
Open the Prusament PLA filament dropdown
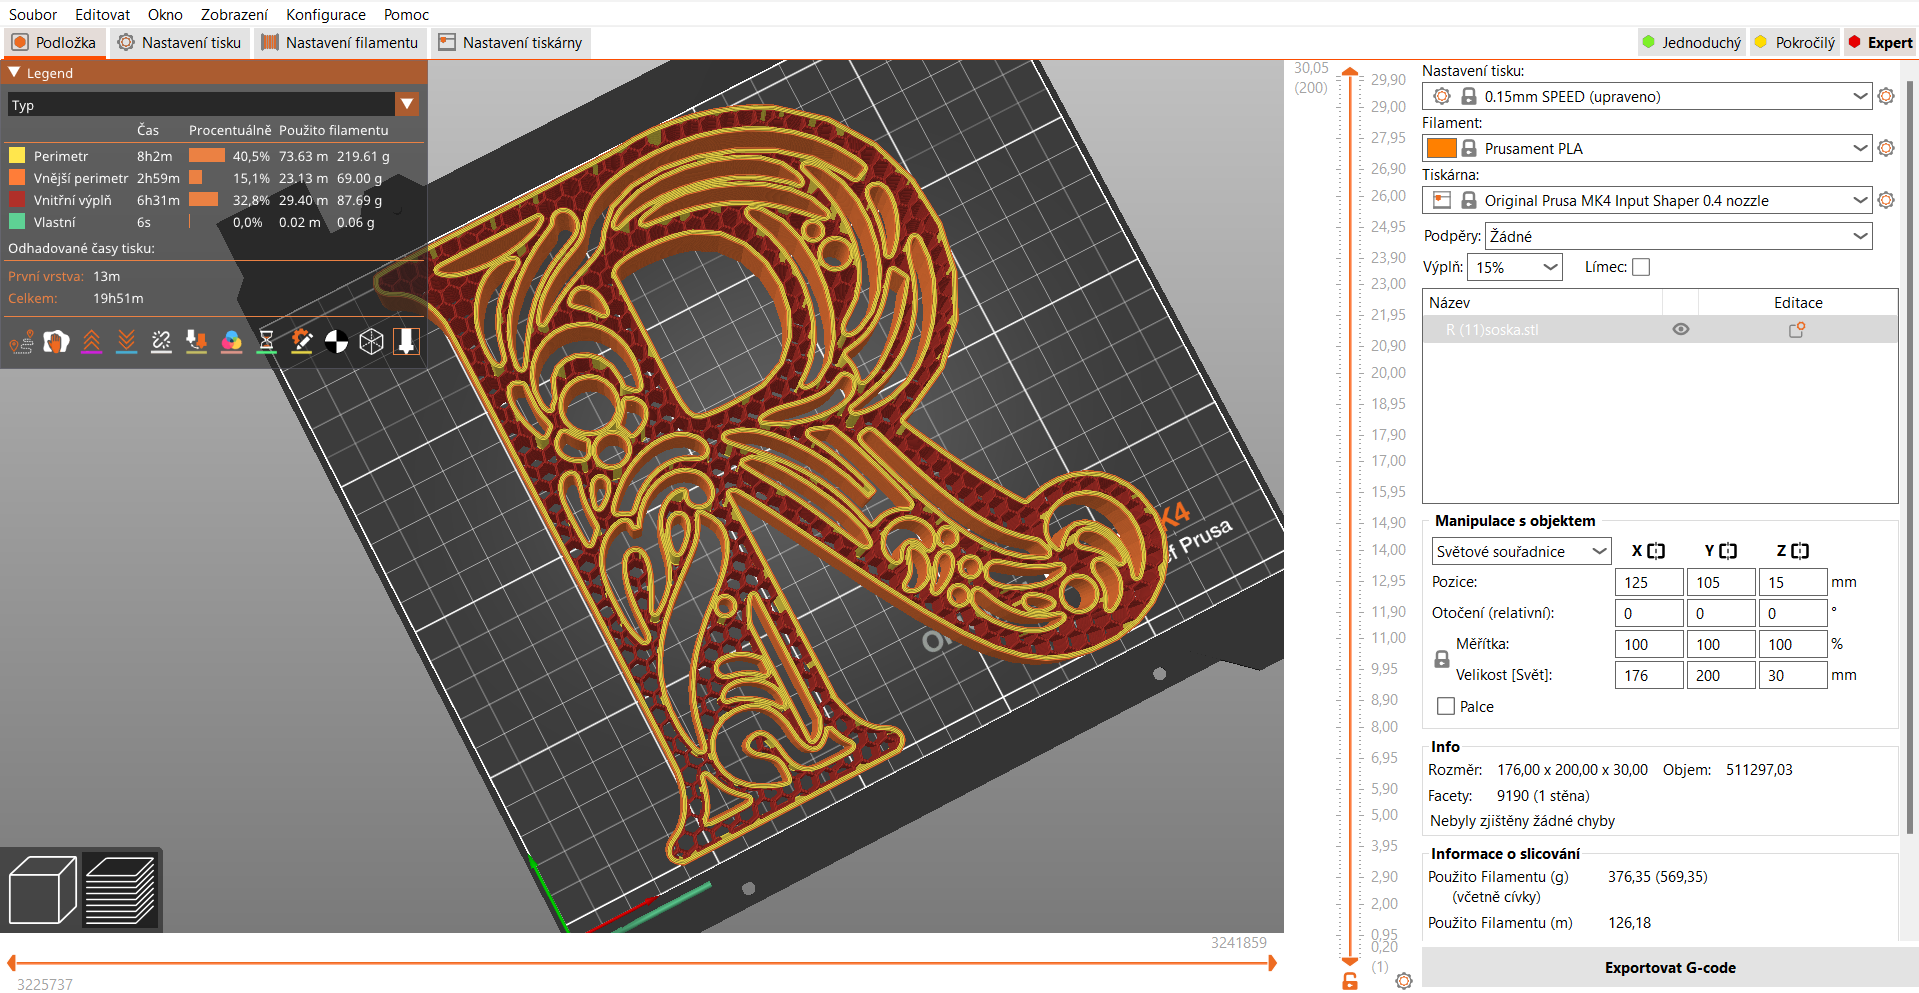pyautogui.click(x=1647, y=148)
